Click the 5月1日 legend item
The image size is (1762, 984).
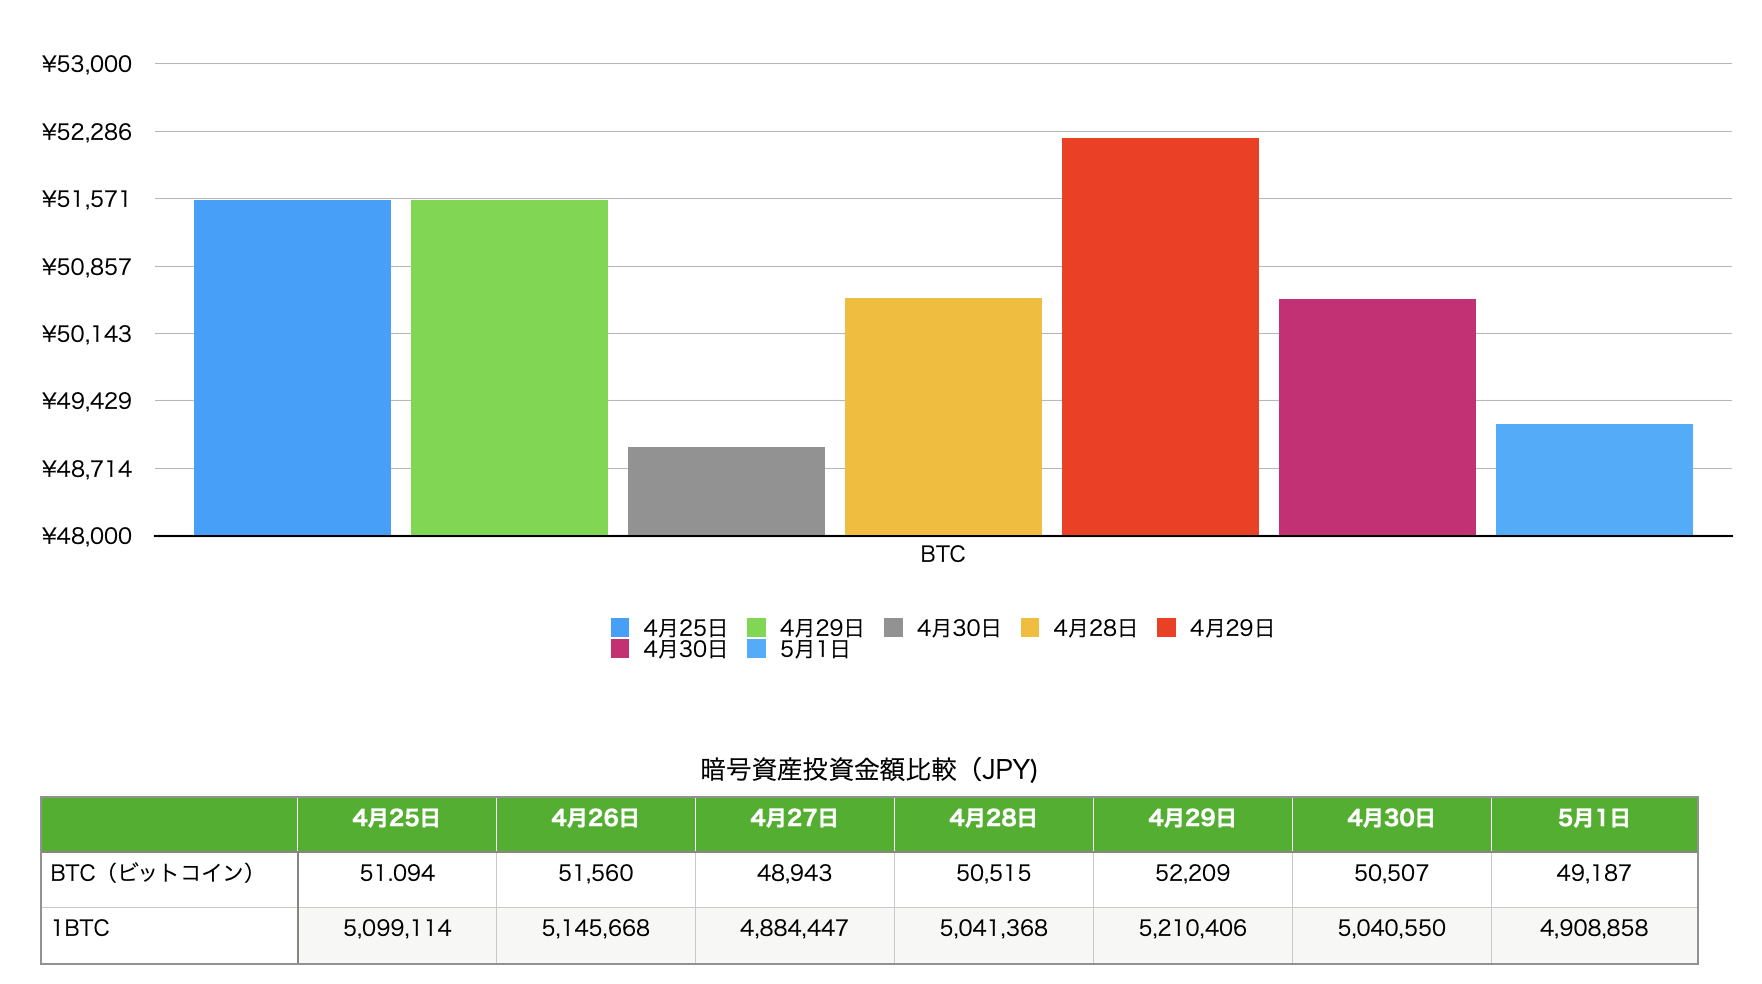tap(755, 648)
